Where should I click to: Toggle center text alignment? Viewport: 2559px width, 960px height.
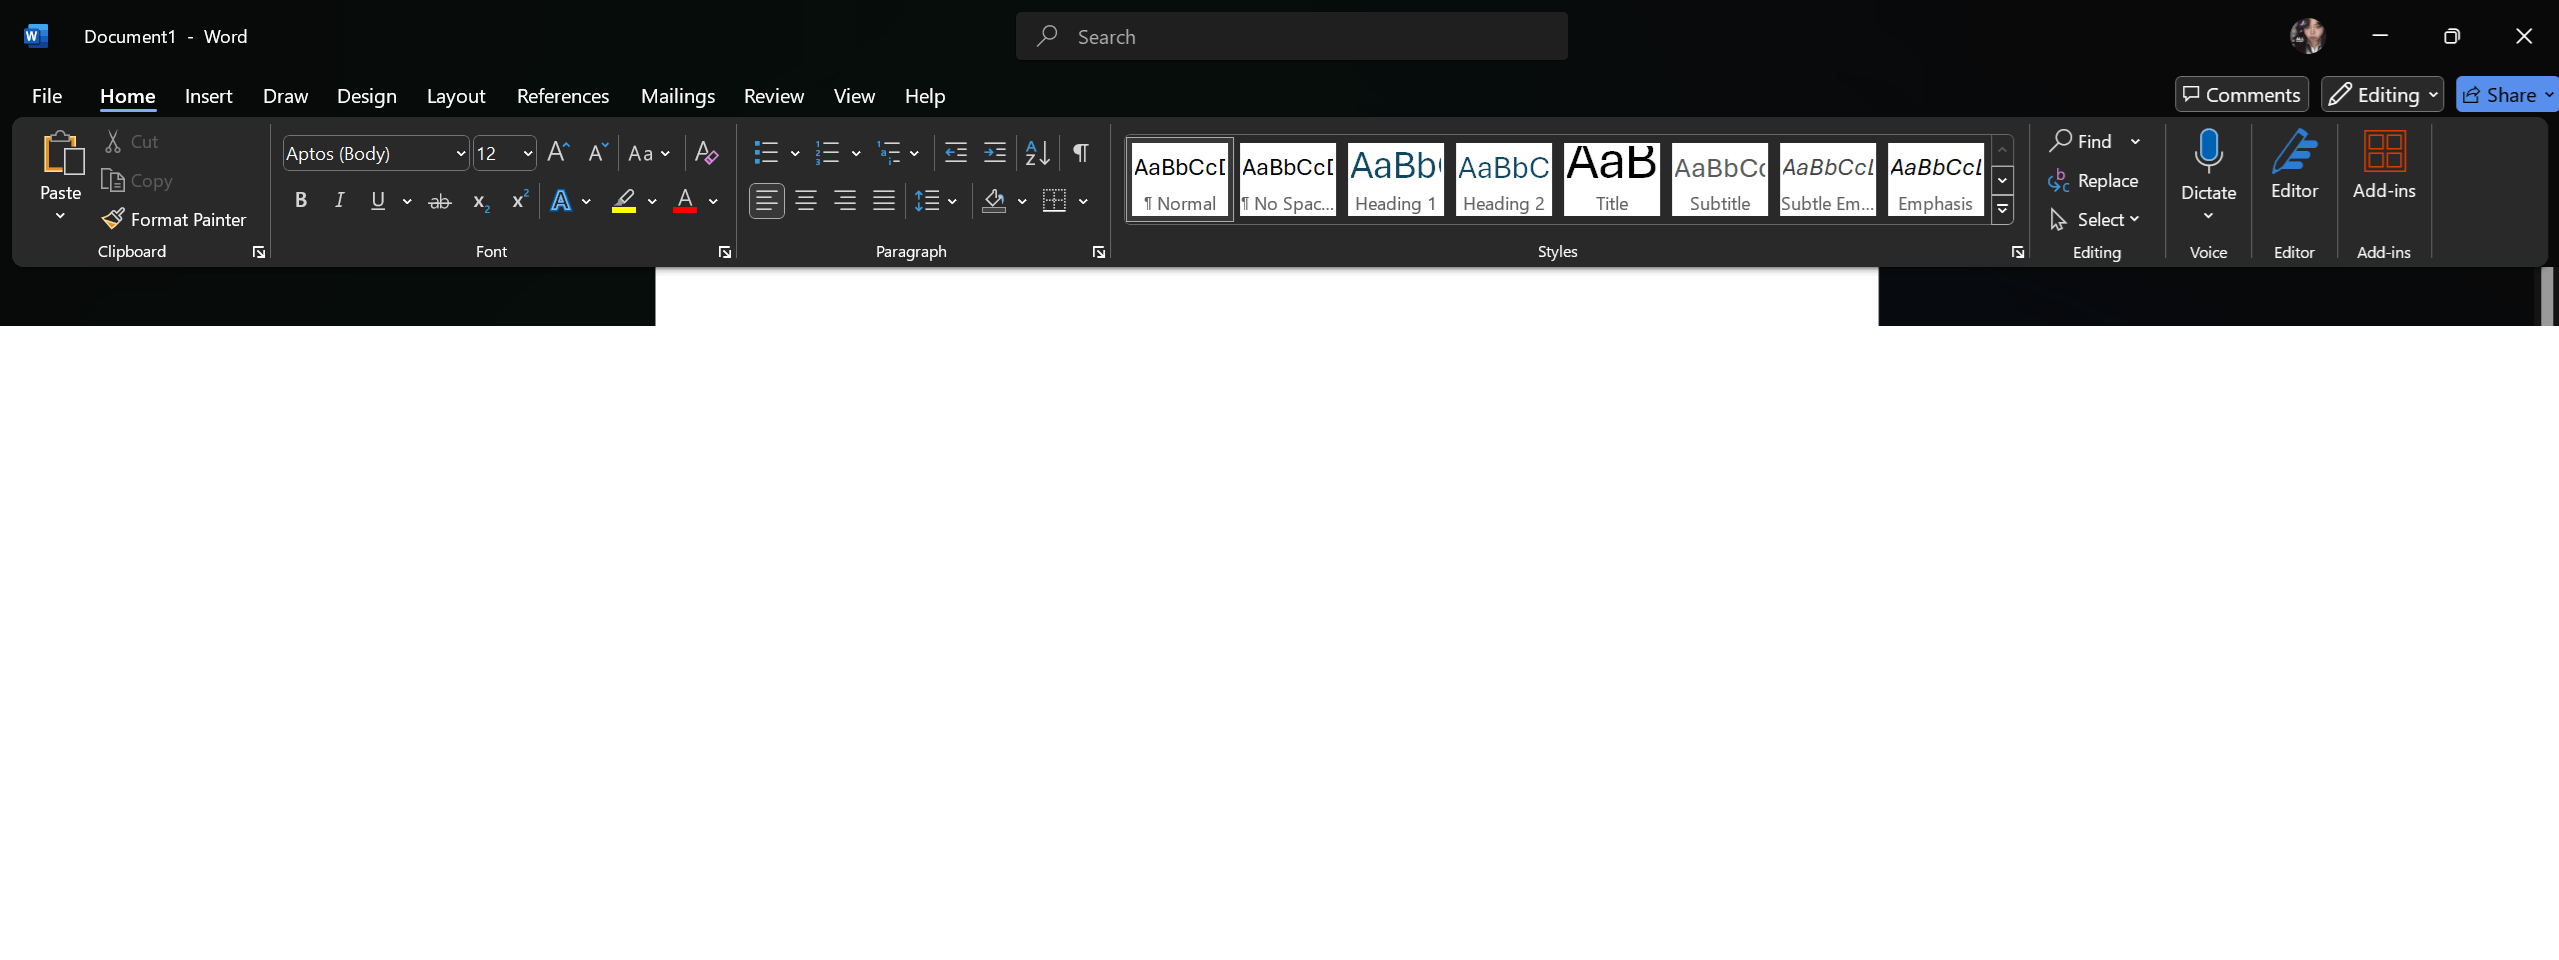(806, 200)
